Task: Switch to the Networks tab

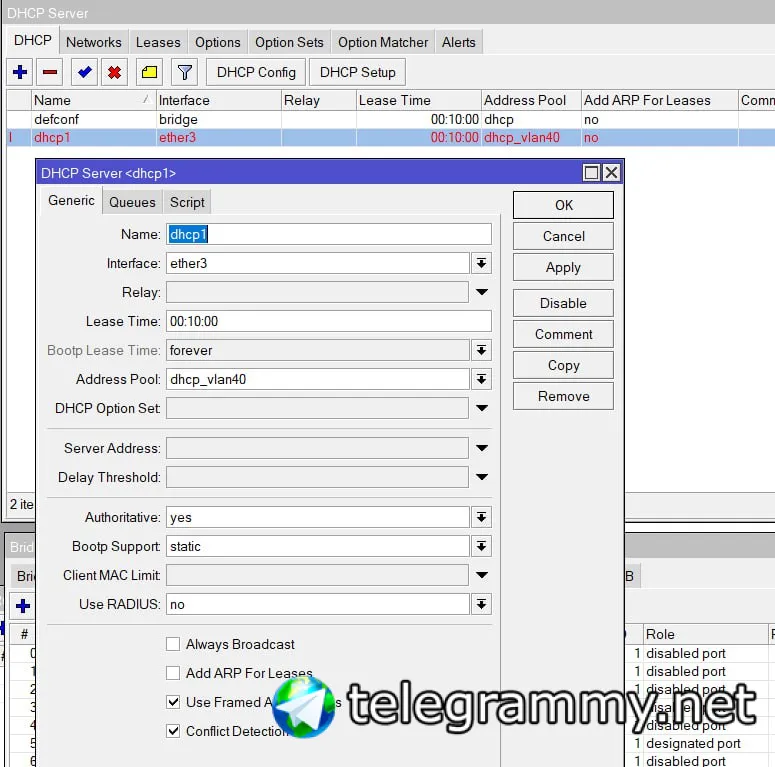Action: (94, 43)
